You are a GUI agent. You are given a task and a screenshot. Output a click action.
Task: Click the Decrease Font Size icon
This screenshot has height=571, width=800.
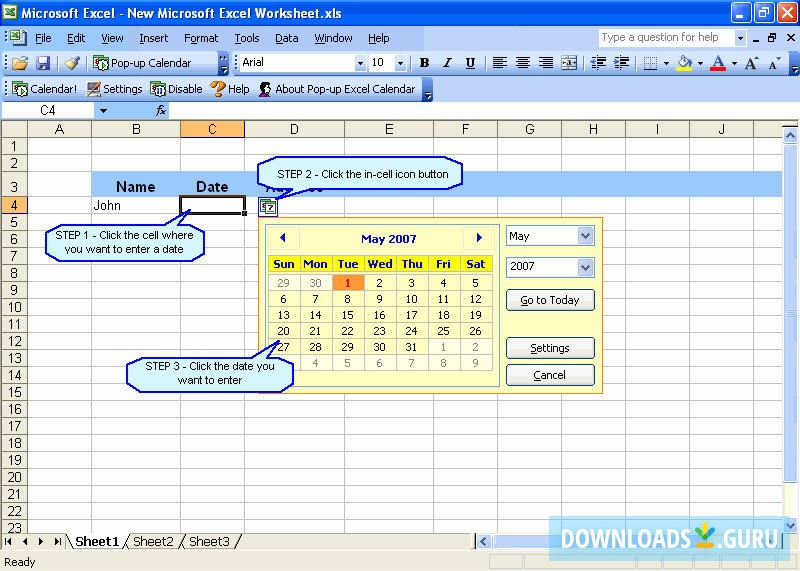pyautogui.click(x=774, y=63)
